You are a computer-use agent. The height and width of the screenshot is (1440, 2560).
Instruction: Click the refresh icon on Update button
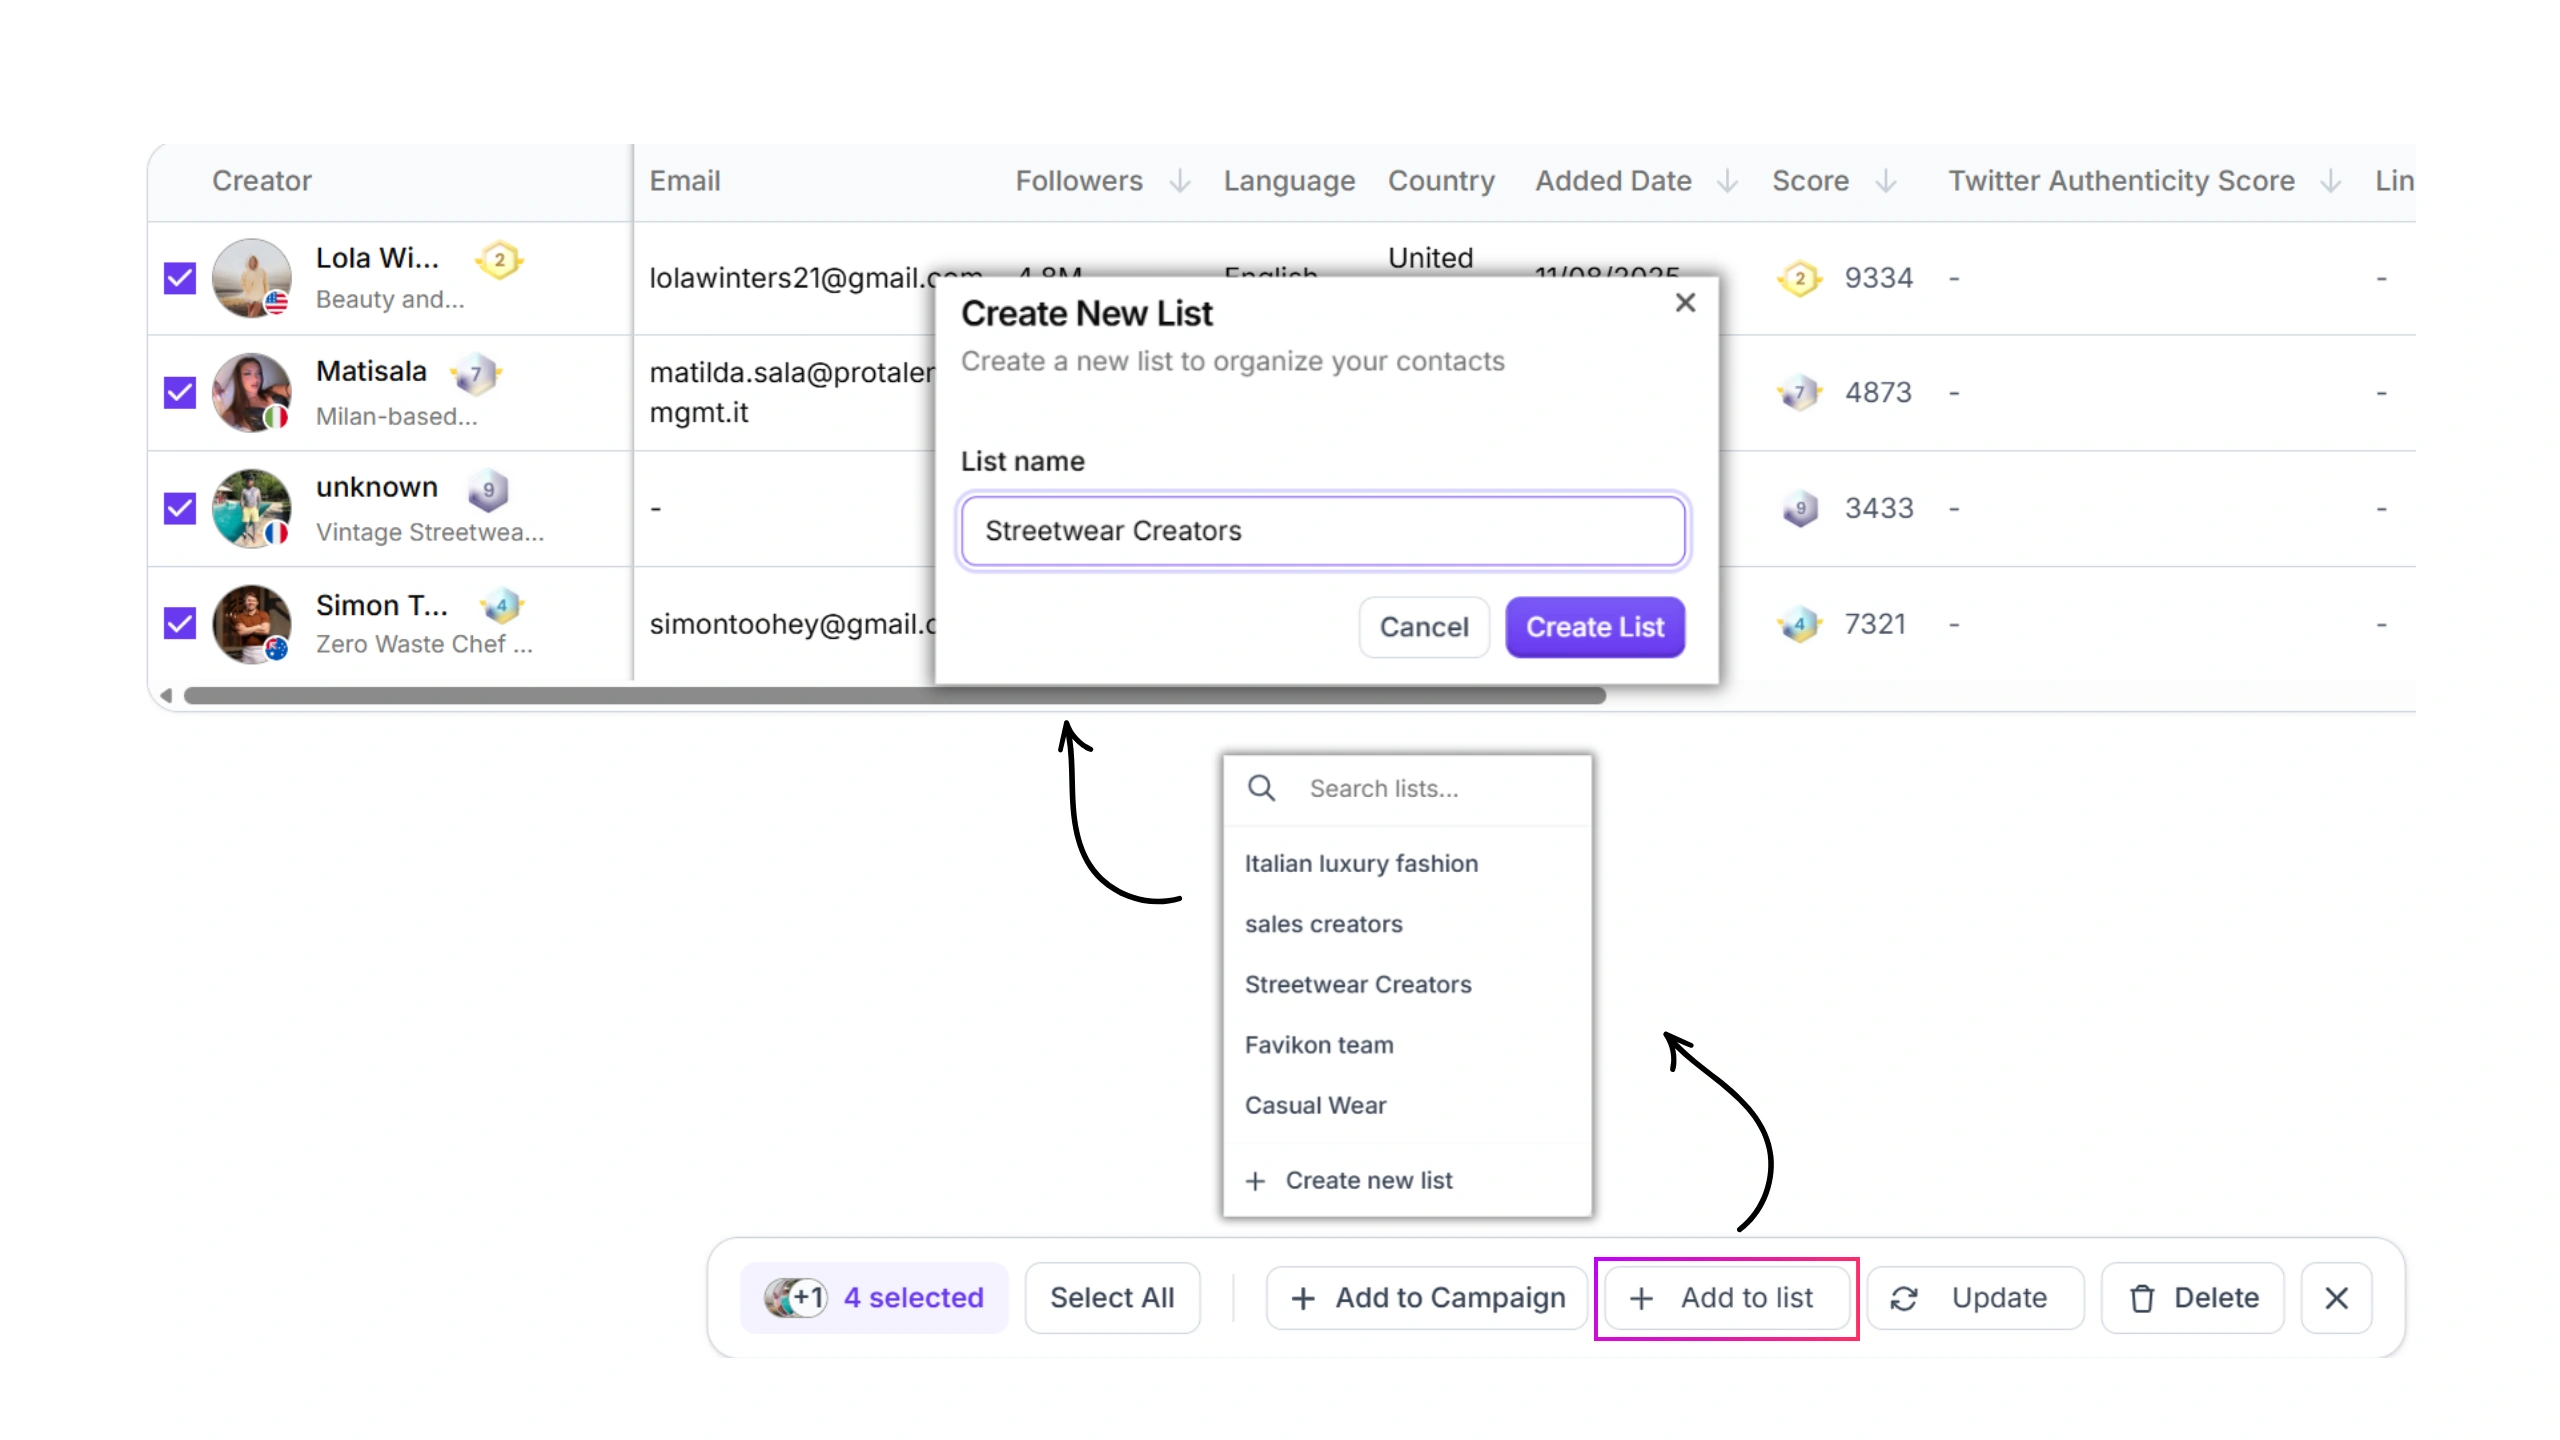(1904, 1298)
